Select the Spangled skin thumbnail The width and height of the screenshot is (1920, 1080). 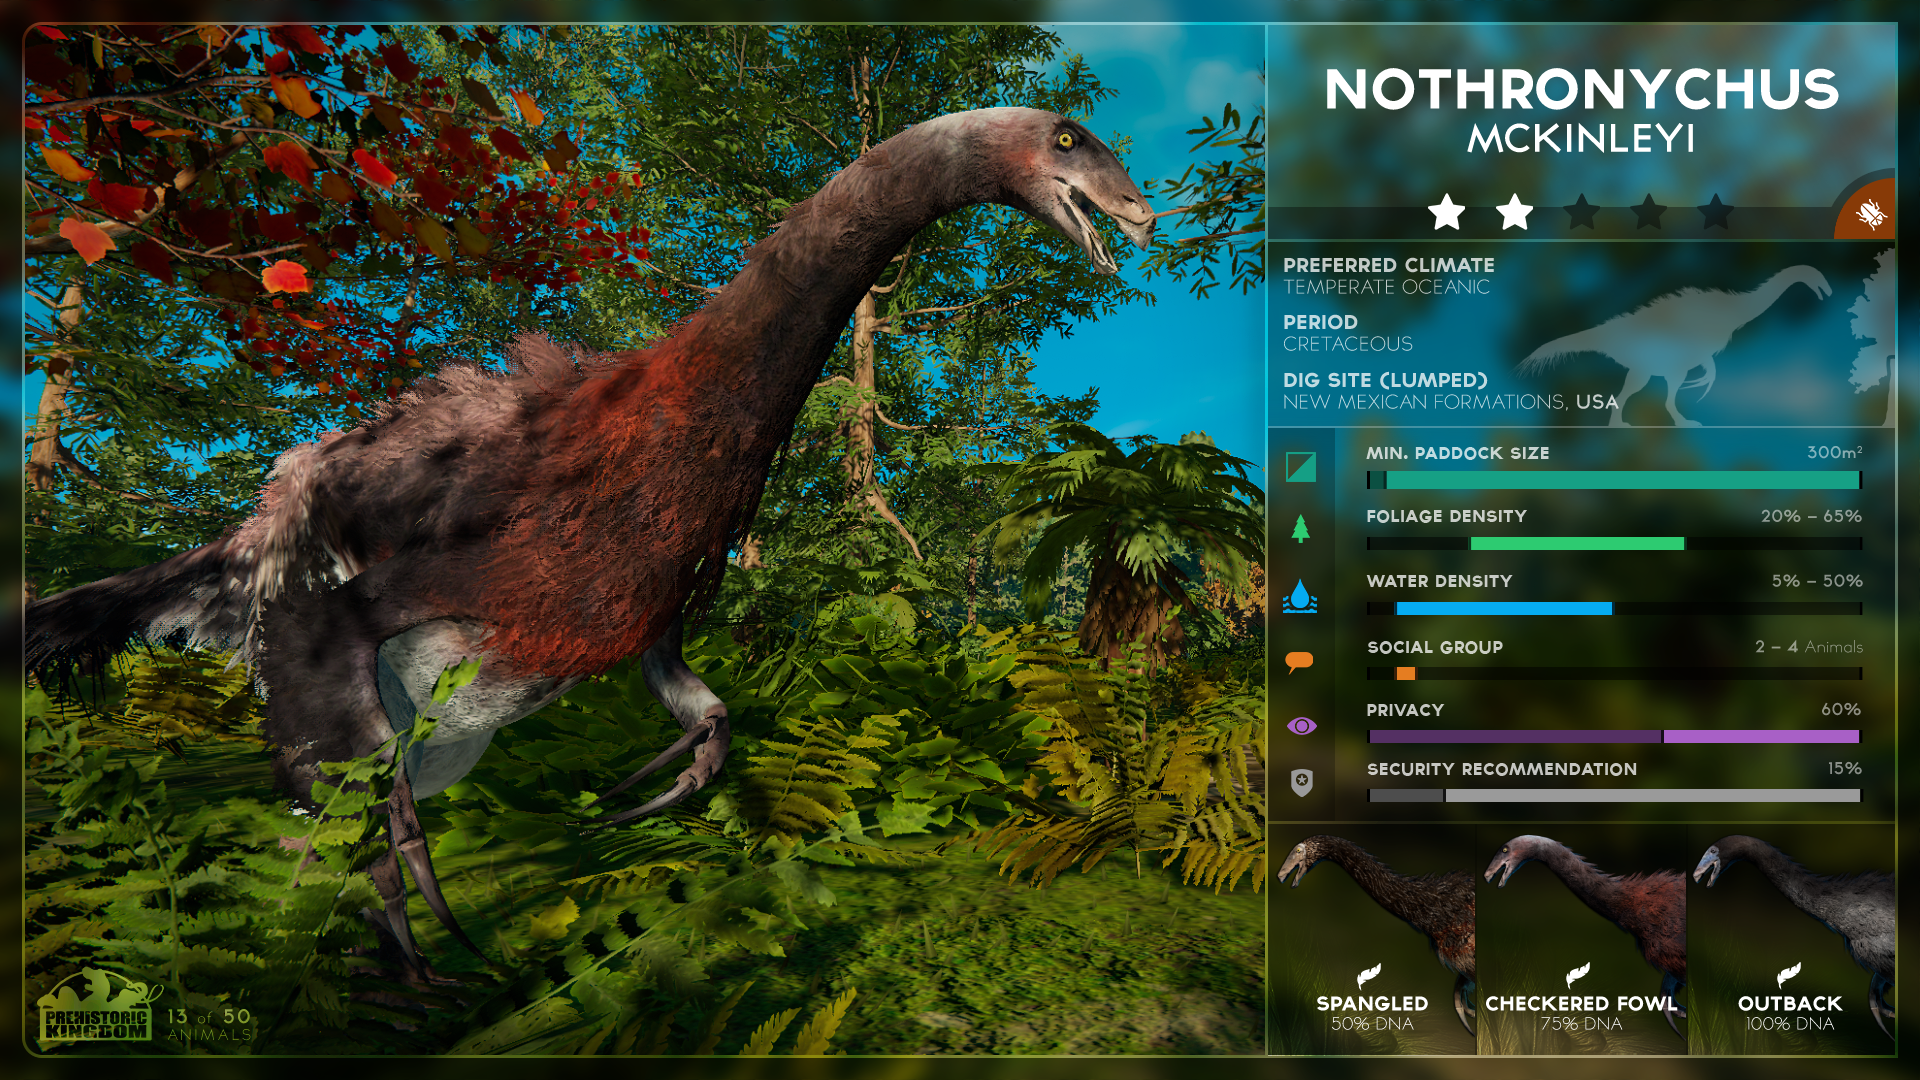click(x=1372, y=939)
